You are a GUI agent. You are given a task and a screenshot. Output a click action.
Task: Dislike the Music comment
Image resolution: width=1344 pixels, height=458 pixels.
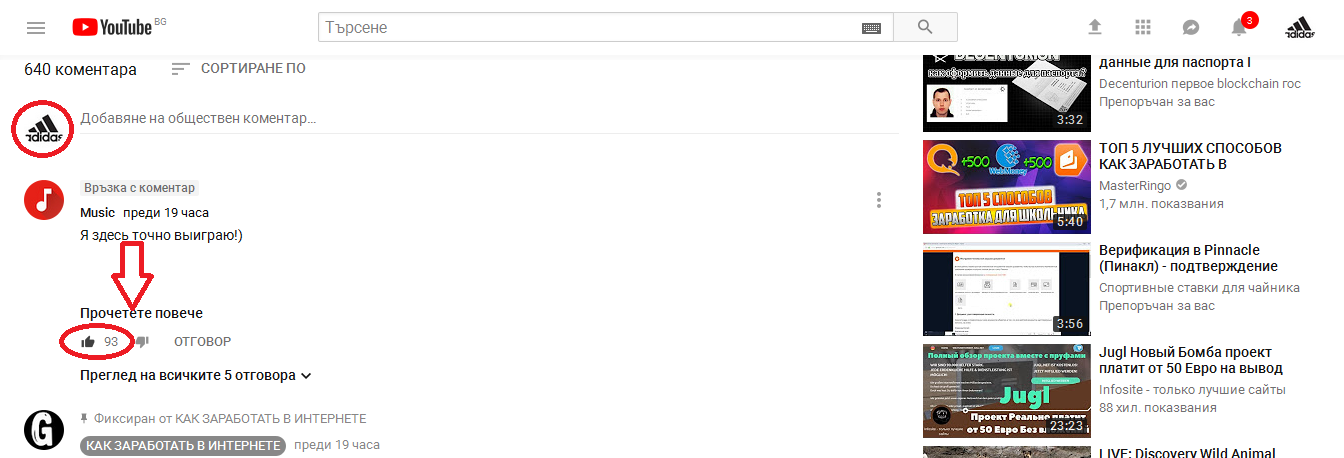142,342
